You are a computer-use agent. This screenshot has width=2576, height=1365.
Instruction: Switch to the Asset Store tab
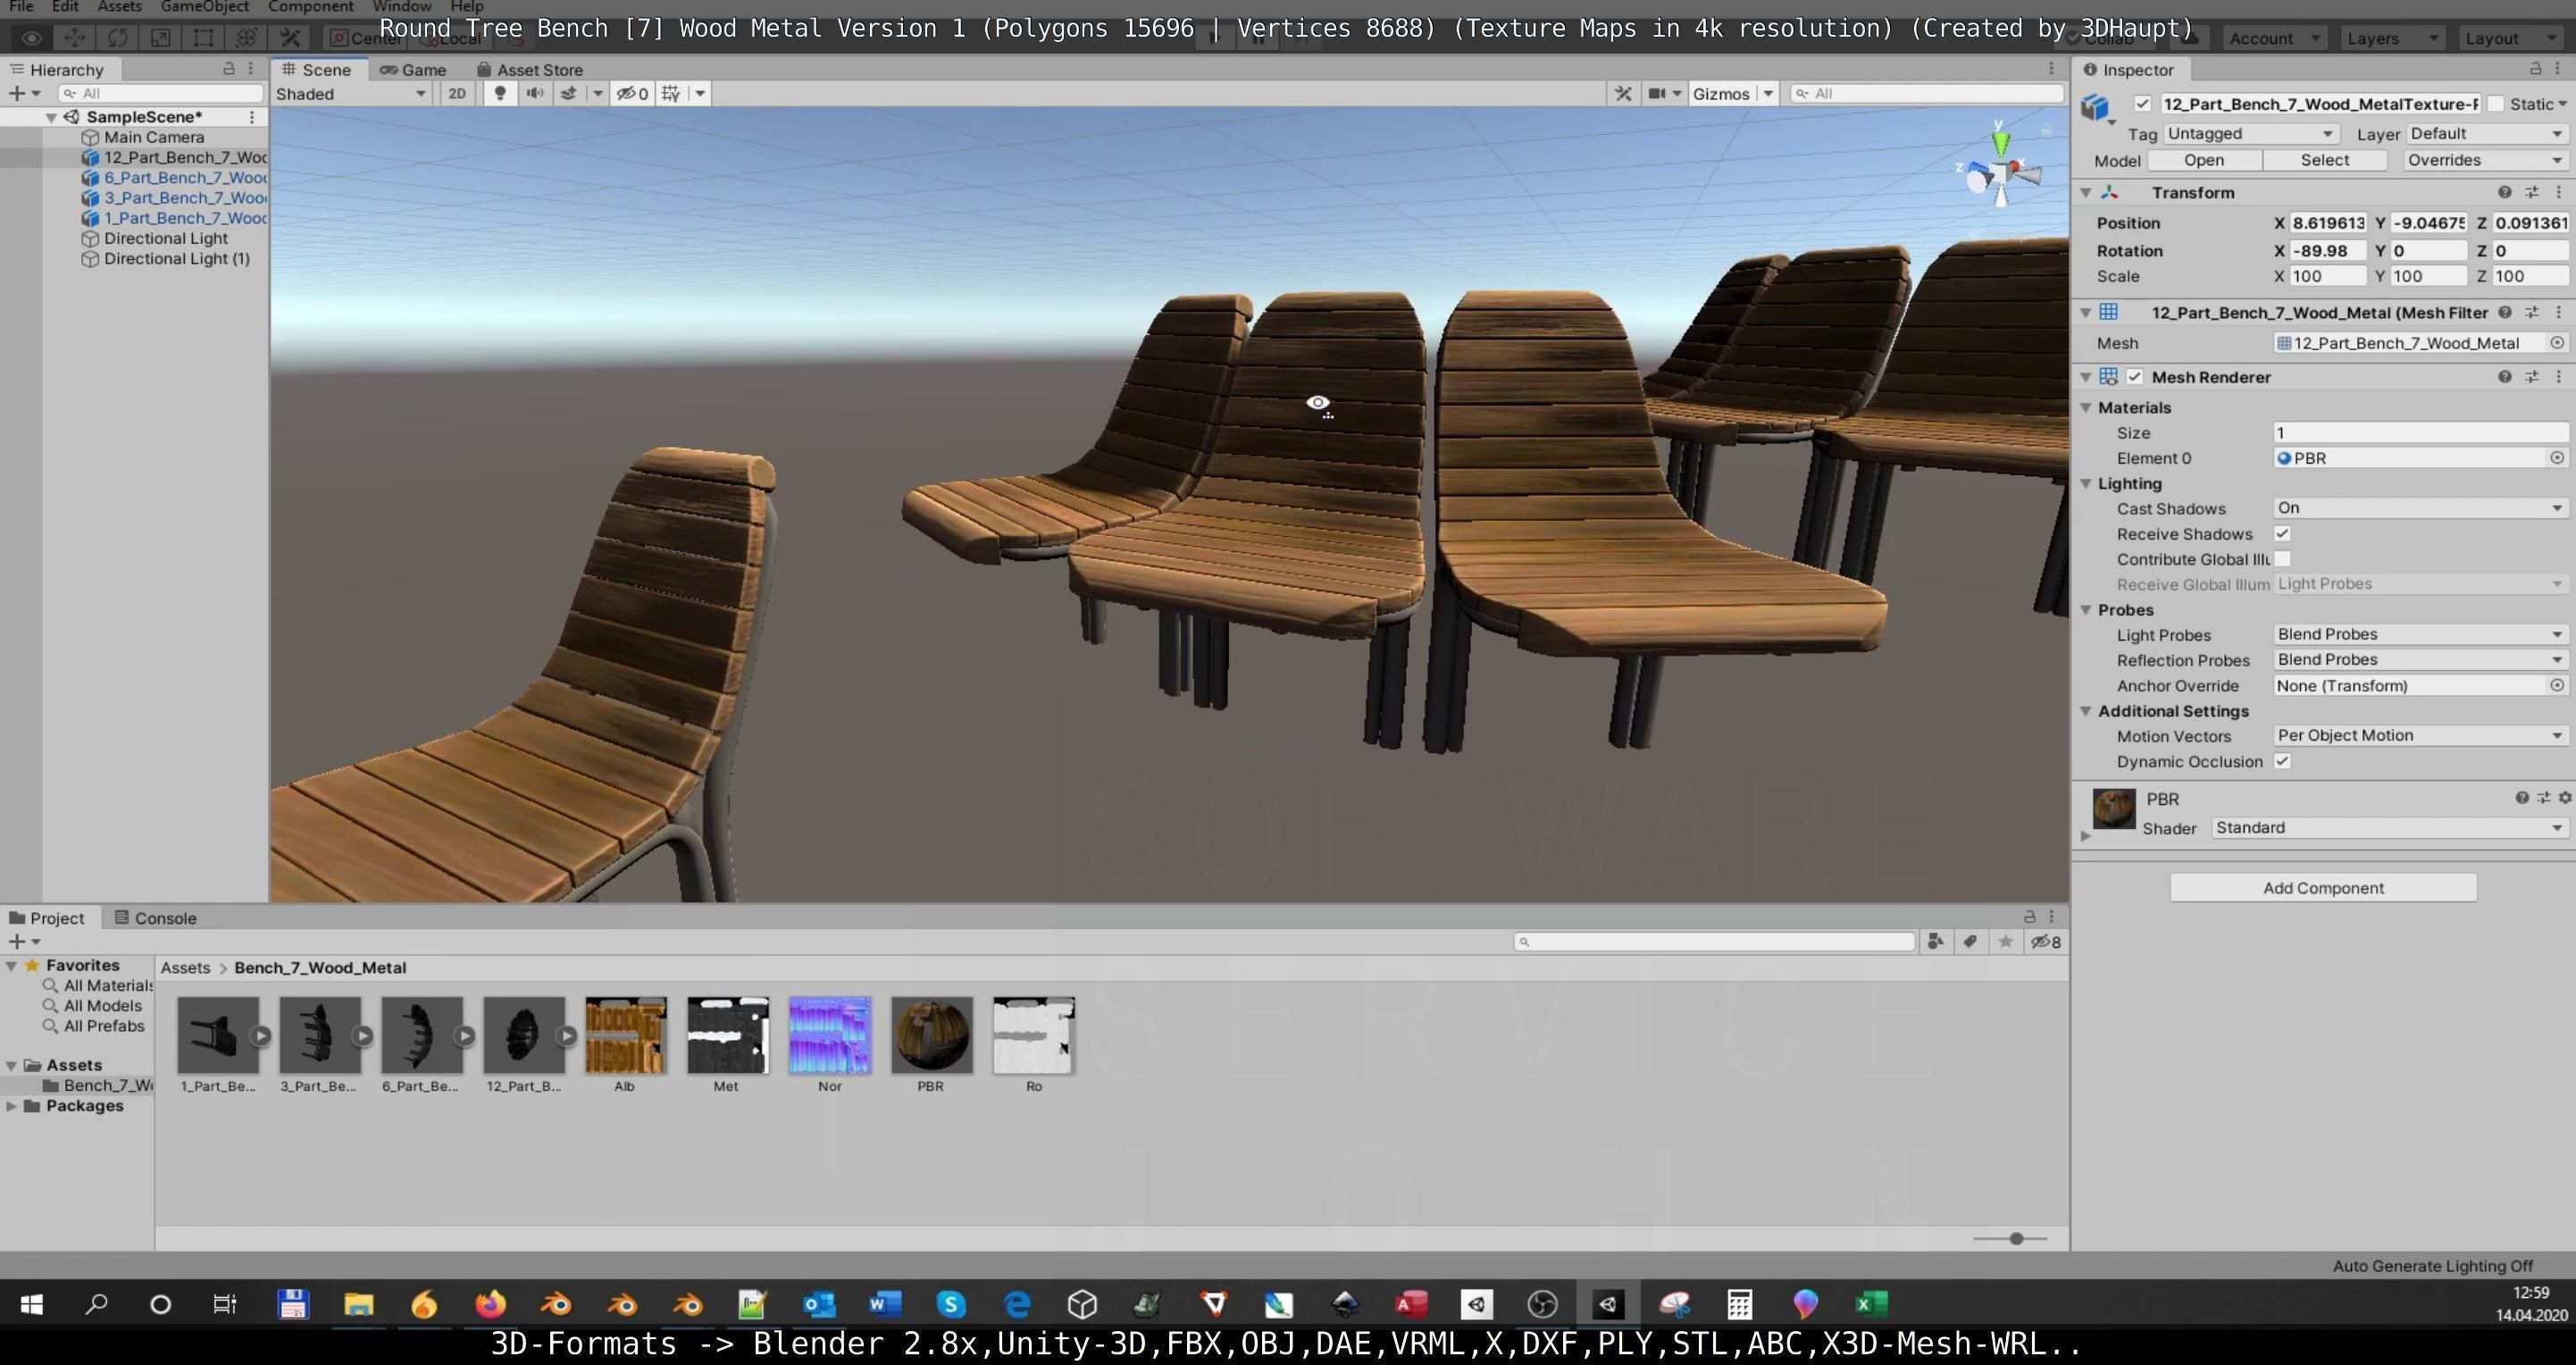529,69
